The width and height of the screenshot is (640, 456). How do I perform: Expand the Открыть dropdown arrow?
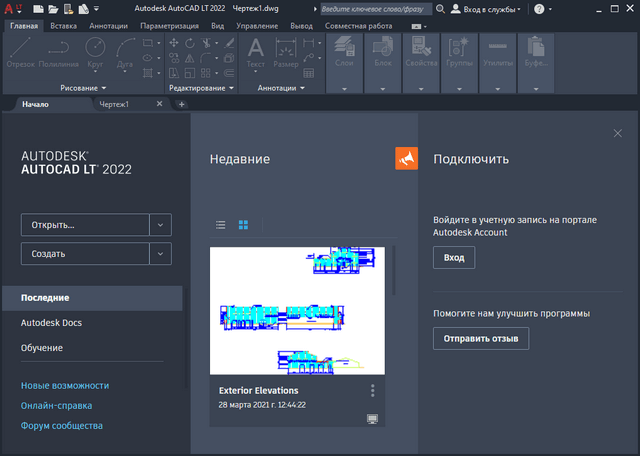tap(161, 225)
